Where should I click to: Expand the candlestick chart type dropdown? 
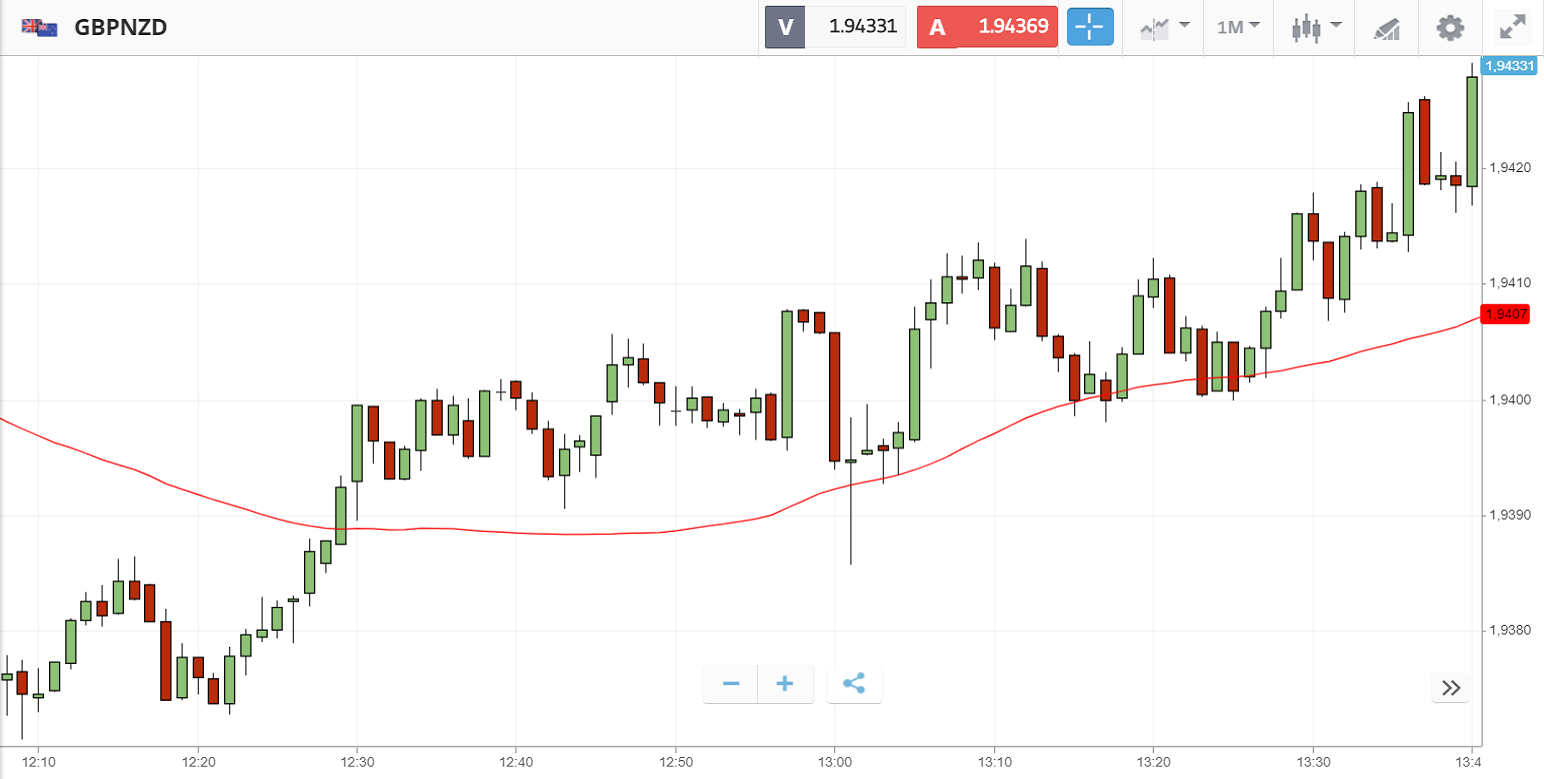[x=1315, y=27]
